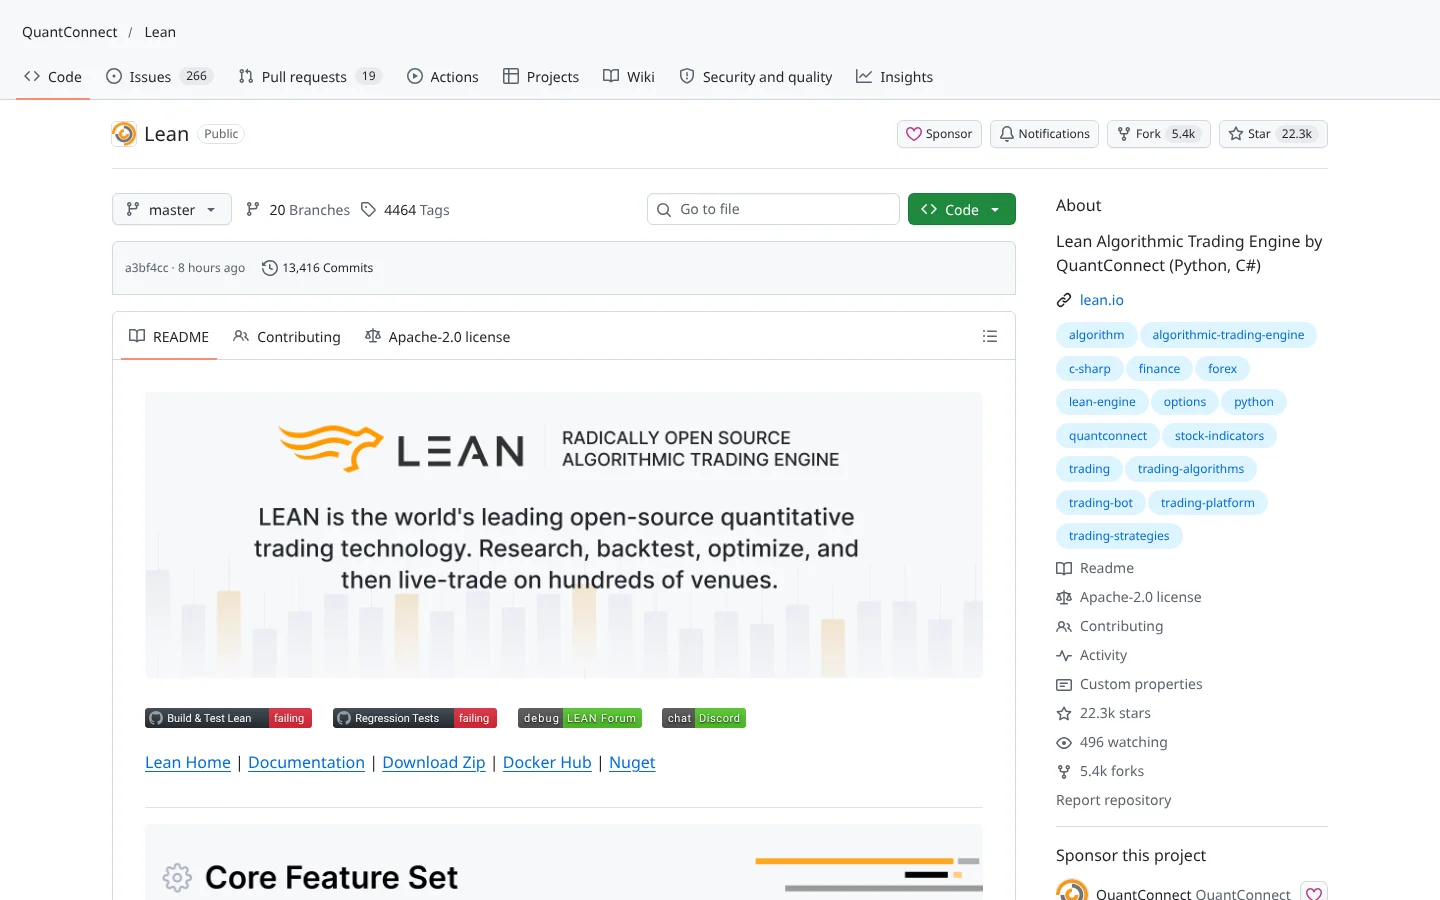View 496 watching link
1440x900 pixels.
[1112, 742]
